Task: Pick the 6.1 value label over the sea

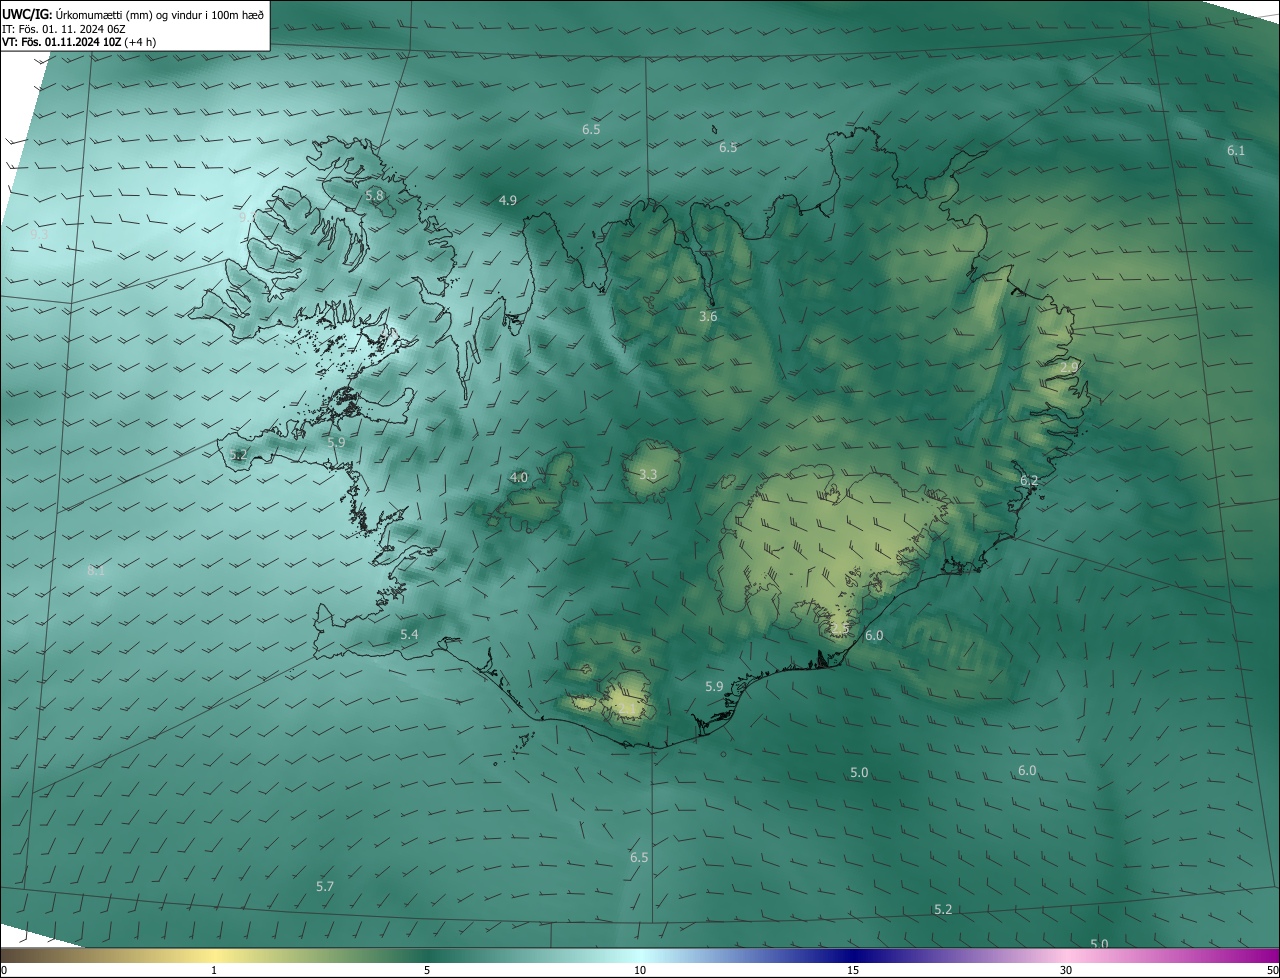Action: pyautogui.click(x=1236, y=150)
